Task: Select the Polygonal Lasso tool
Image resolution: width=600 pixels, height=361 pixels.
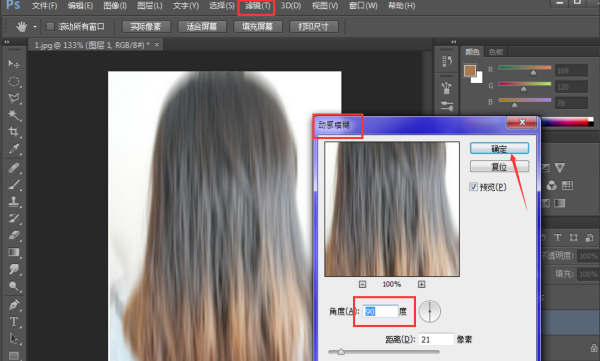Action: click(x=14, y=98)
